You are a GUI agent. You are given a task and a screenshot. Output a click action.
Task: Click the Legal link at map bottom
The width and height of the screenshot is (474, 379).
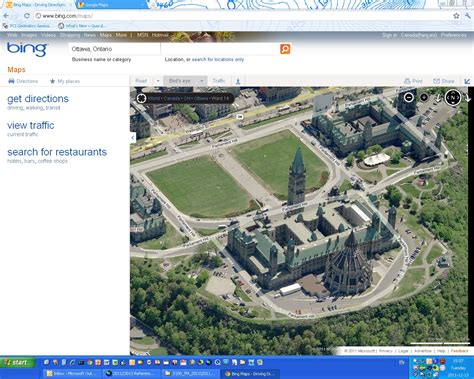(x=403, y=351)
